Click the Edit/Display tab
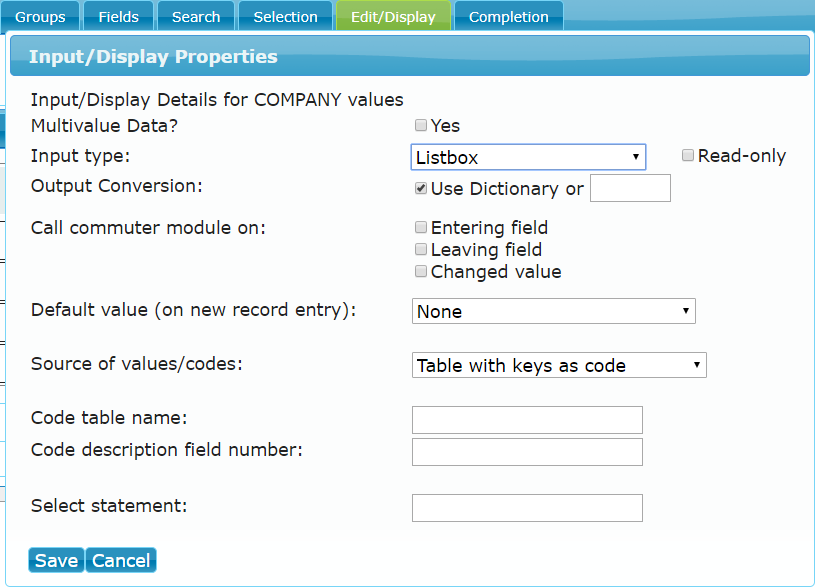This screenshot has height=587, width=815. point(393,16)
